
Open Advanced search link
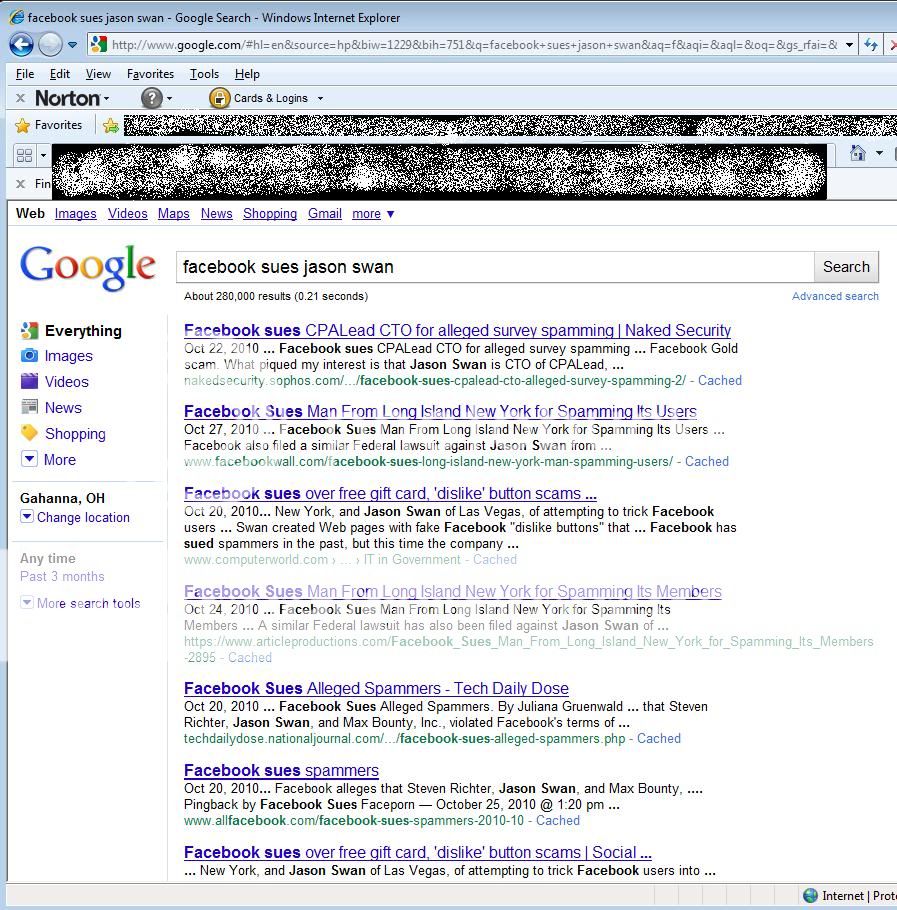coord(835,296)
